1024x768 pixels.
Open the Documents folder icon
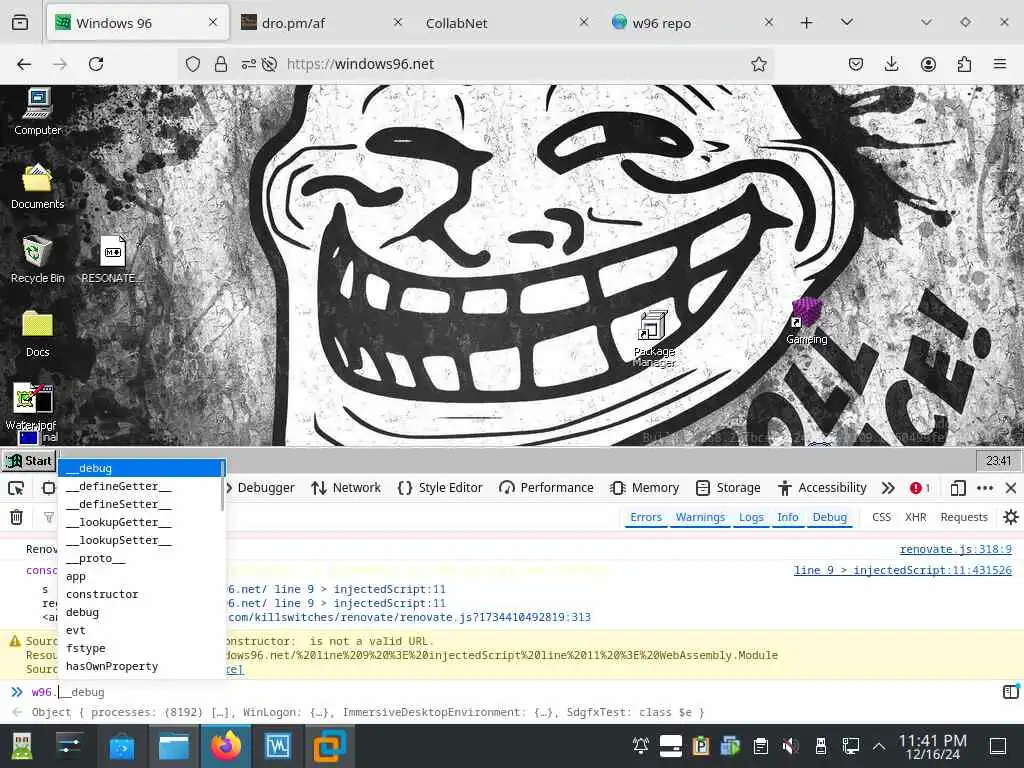pyautogui.click(x=37, y=185)
